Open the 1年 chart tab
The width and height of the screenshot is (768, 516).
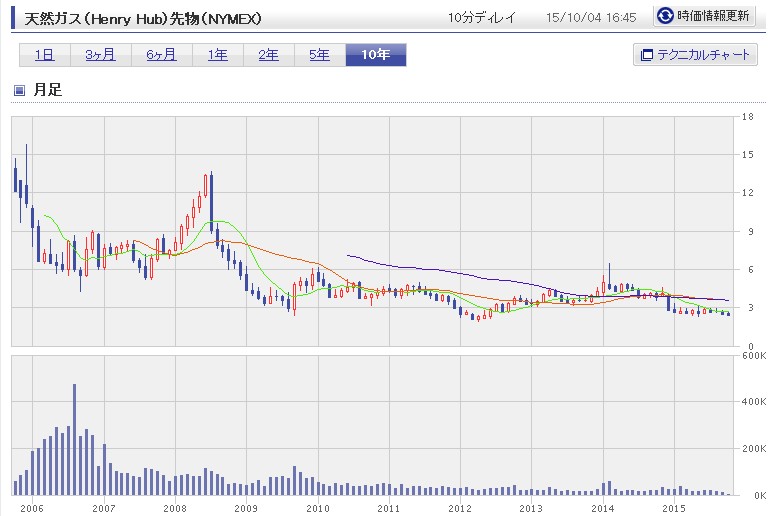(217, 55)
